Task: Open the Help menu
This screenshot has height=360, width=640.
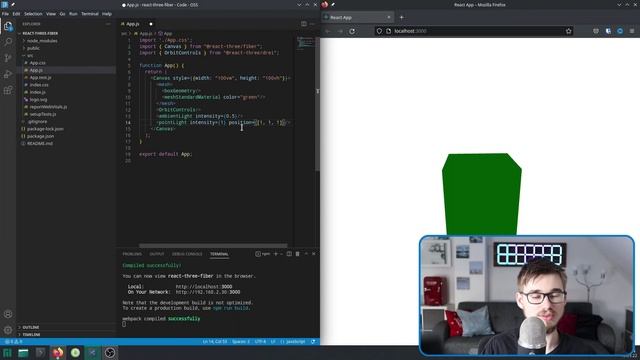Action: coord(107,14)
